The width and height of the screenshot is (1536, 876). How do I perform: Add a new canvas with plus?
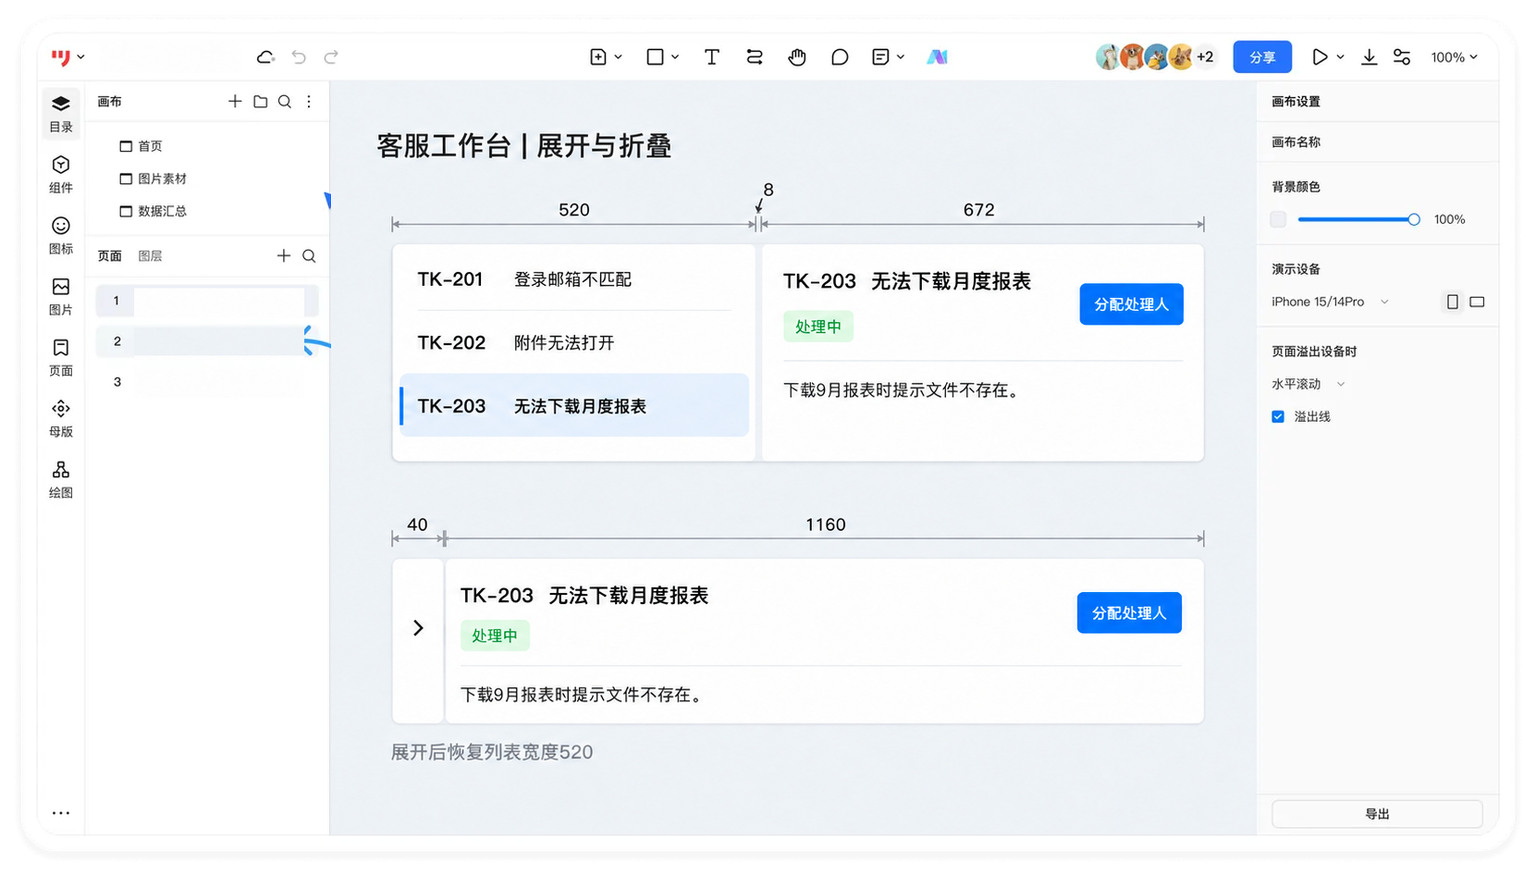click(x=235, y=101)
